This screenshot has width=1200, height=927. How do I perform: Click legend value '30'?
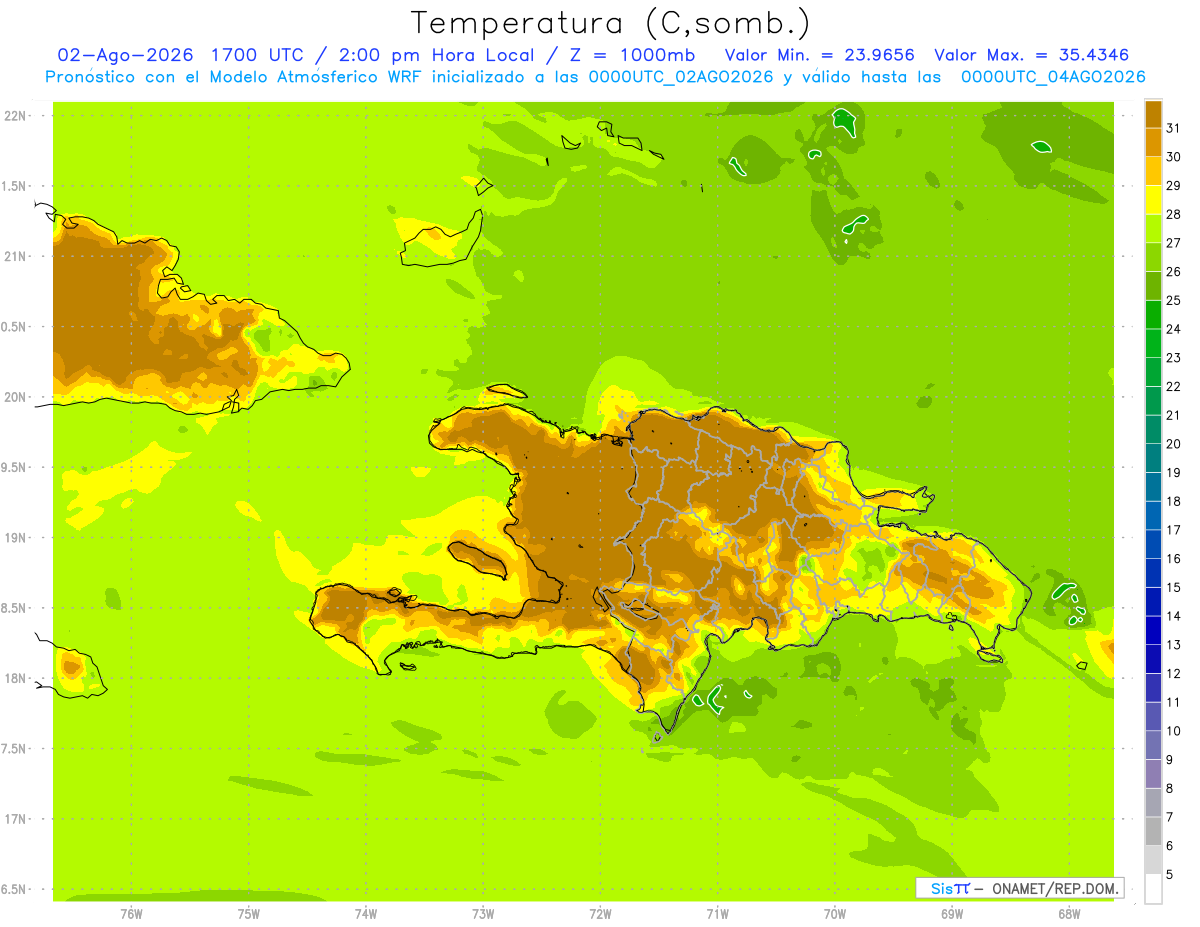[x=1174, y=157]
